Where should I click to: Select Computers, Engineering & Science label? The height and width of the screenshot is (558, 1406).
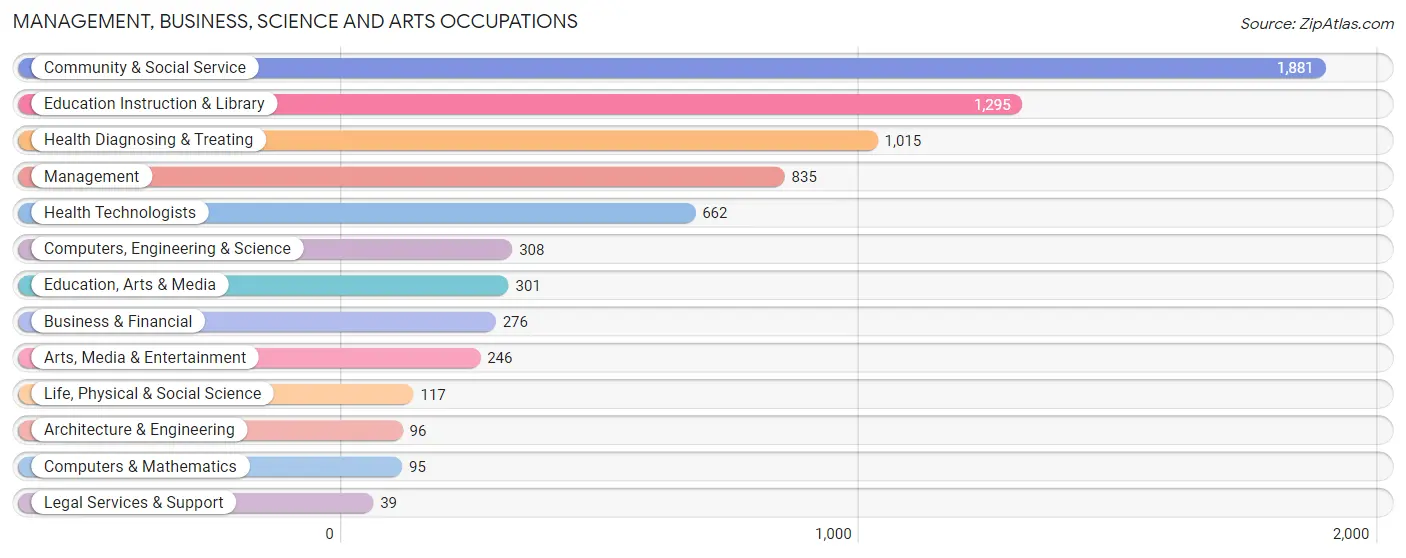167,249
